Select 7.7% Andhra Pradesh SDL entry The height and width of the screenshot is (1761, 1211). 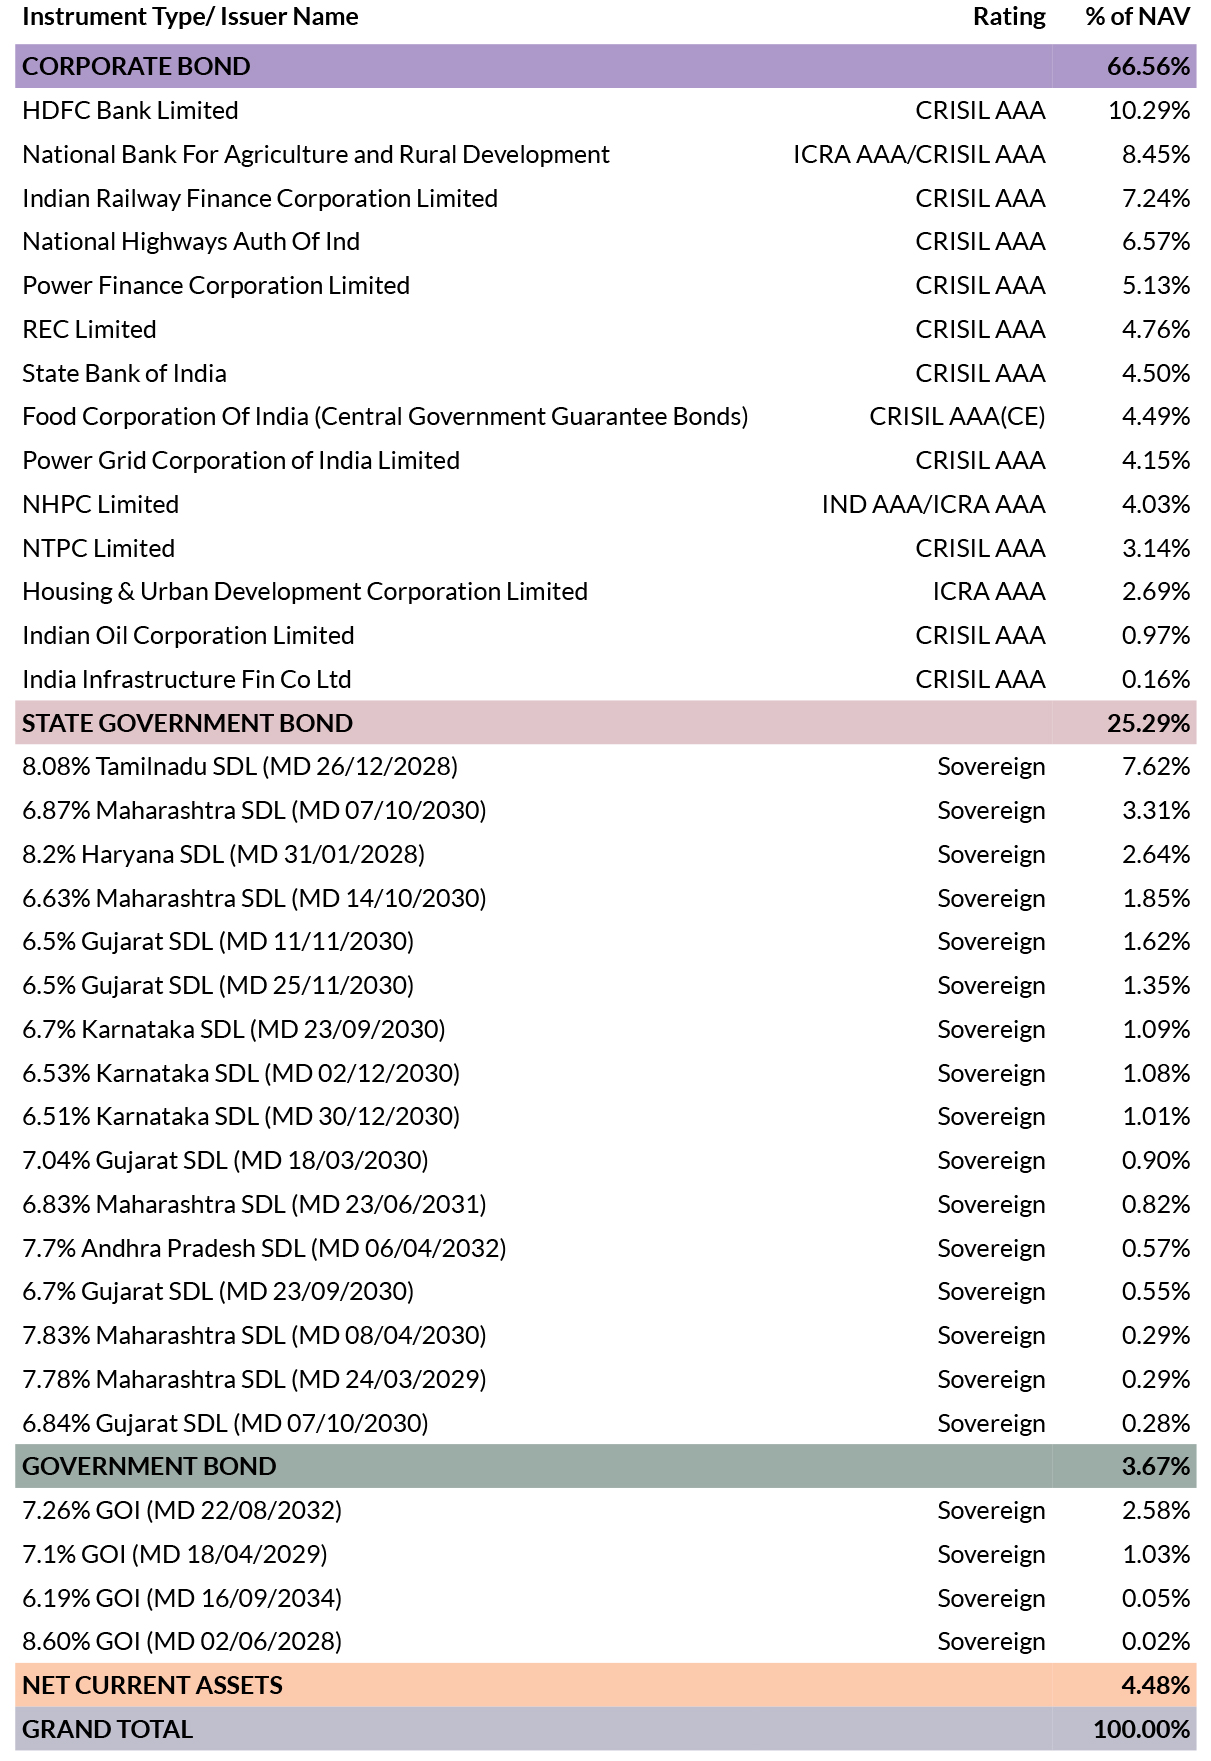(264, 1248)
